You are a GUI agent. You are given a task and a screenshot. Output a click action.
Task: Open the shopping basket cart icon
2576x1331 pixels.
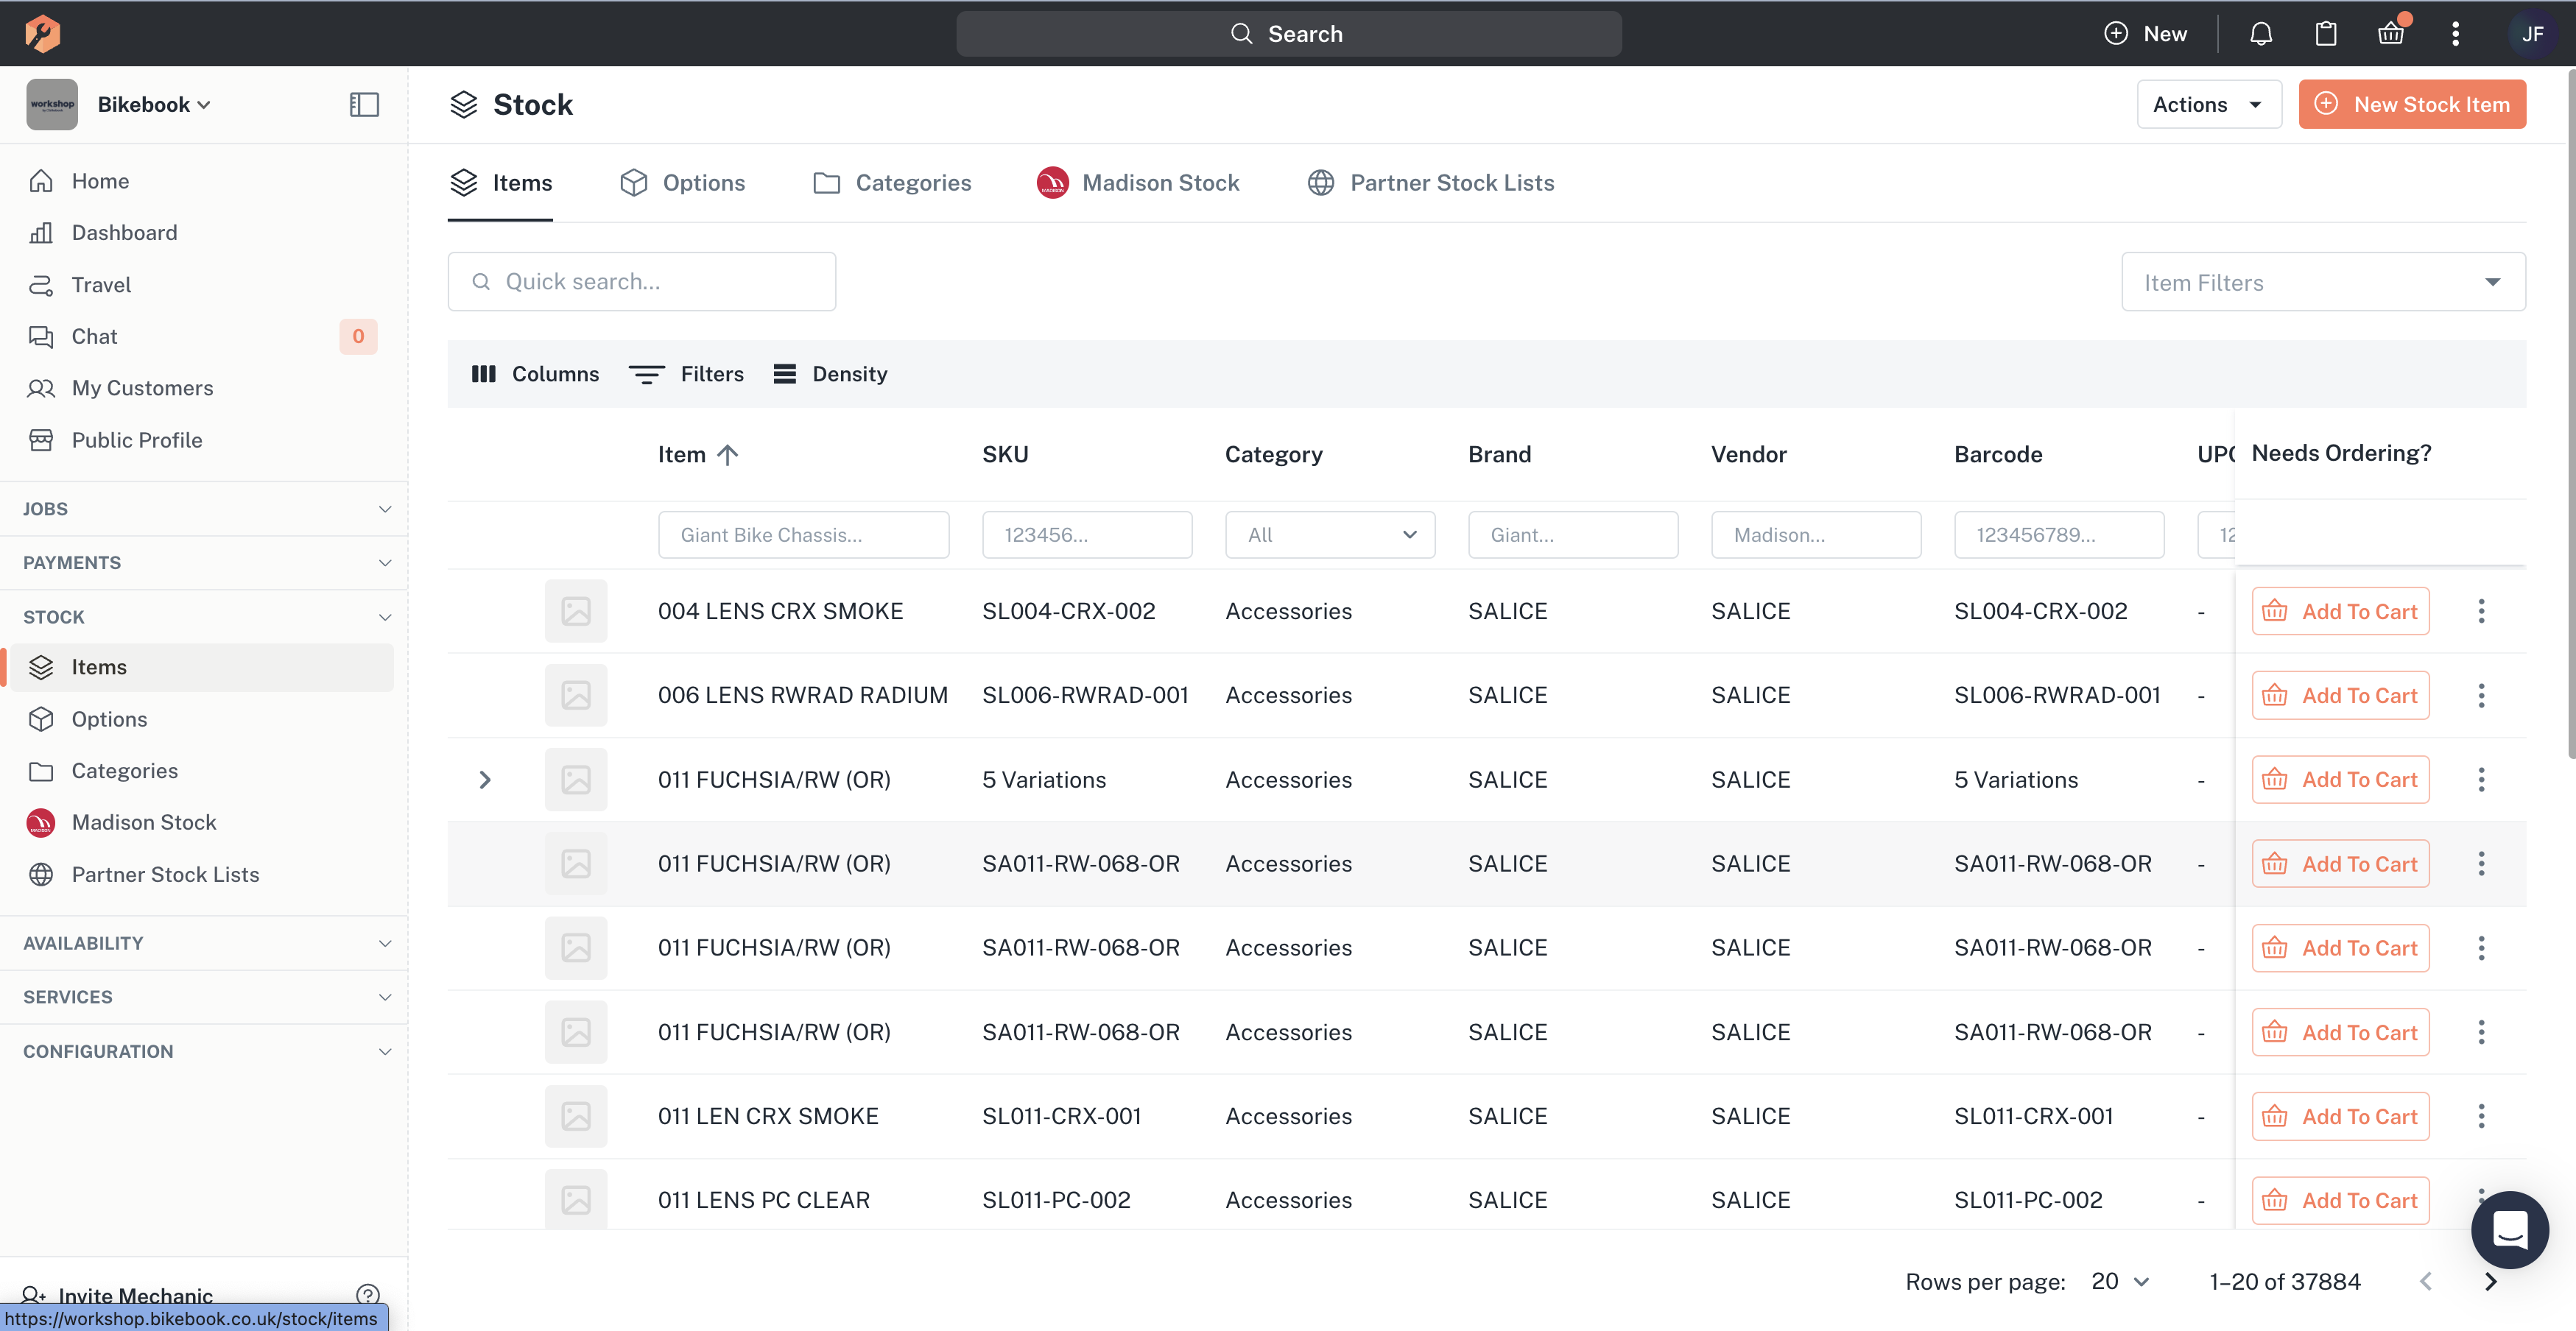point(2391,34)
